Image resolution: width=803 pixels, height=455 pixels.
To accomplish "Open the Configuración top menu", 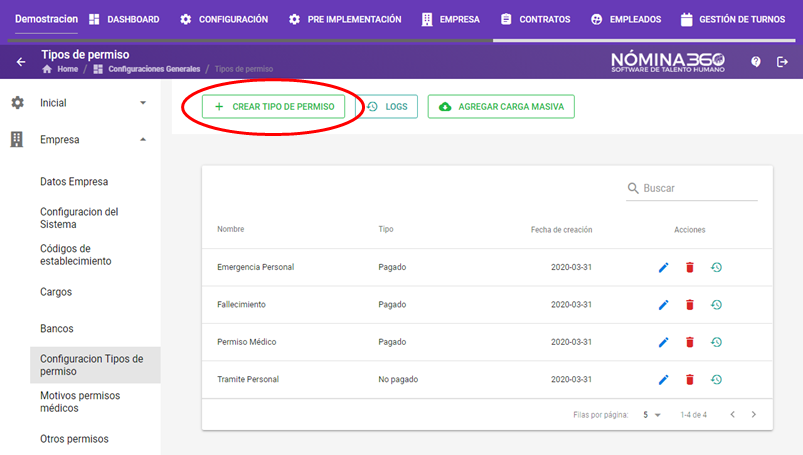I will pos(224,19).
